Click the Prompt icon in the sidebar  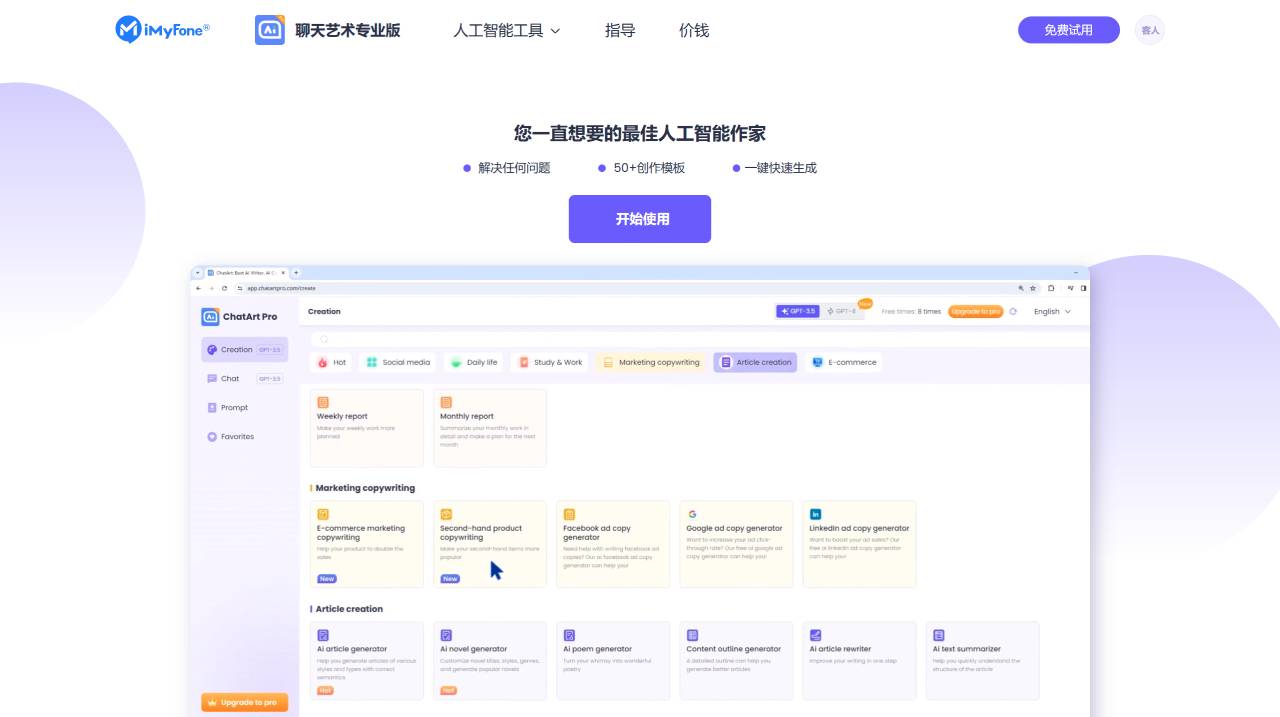point(211,407)
